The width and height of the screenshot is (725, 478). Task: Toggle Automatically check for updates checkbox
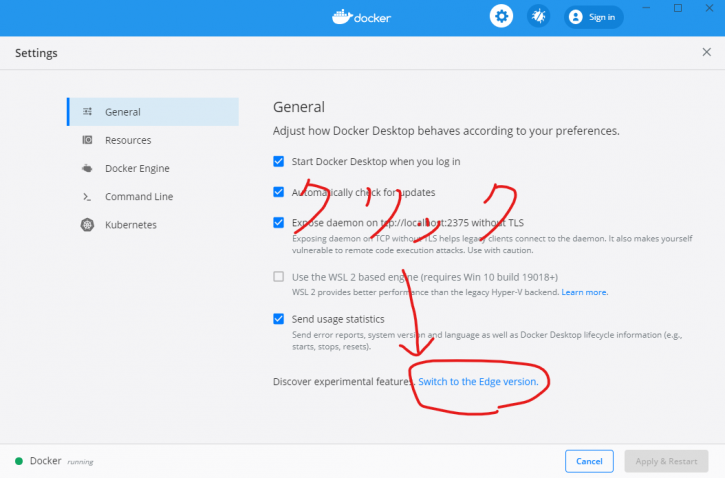coord(278,192)
